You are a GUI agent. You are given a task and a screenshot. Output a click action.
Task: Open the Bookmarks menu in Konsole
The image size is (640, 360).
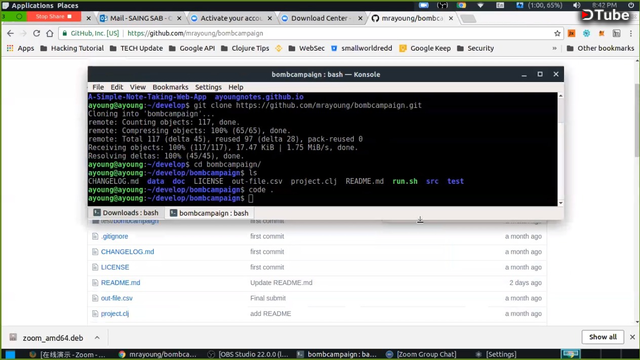[x=170, y=87]
